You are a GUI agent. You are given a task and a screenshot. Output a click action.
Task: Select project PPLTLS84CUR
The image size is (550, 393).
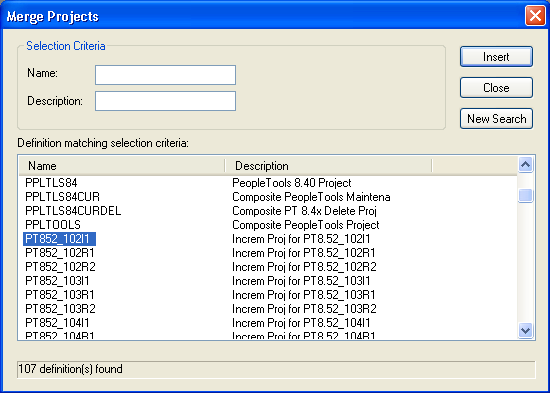click(62, 197)
